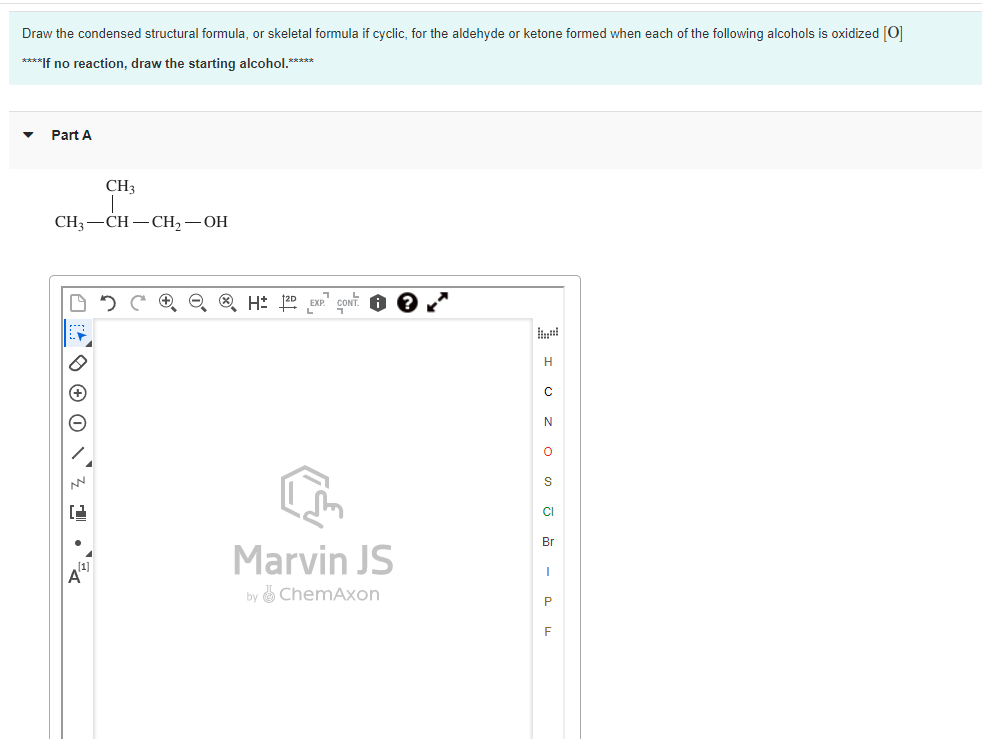Select the increase charge plus tool
982x739 pixels.
(78, 393)
